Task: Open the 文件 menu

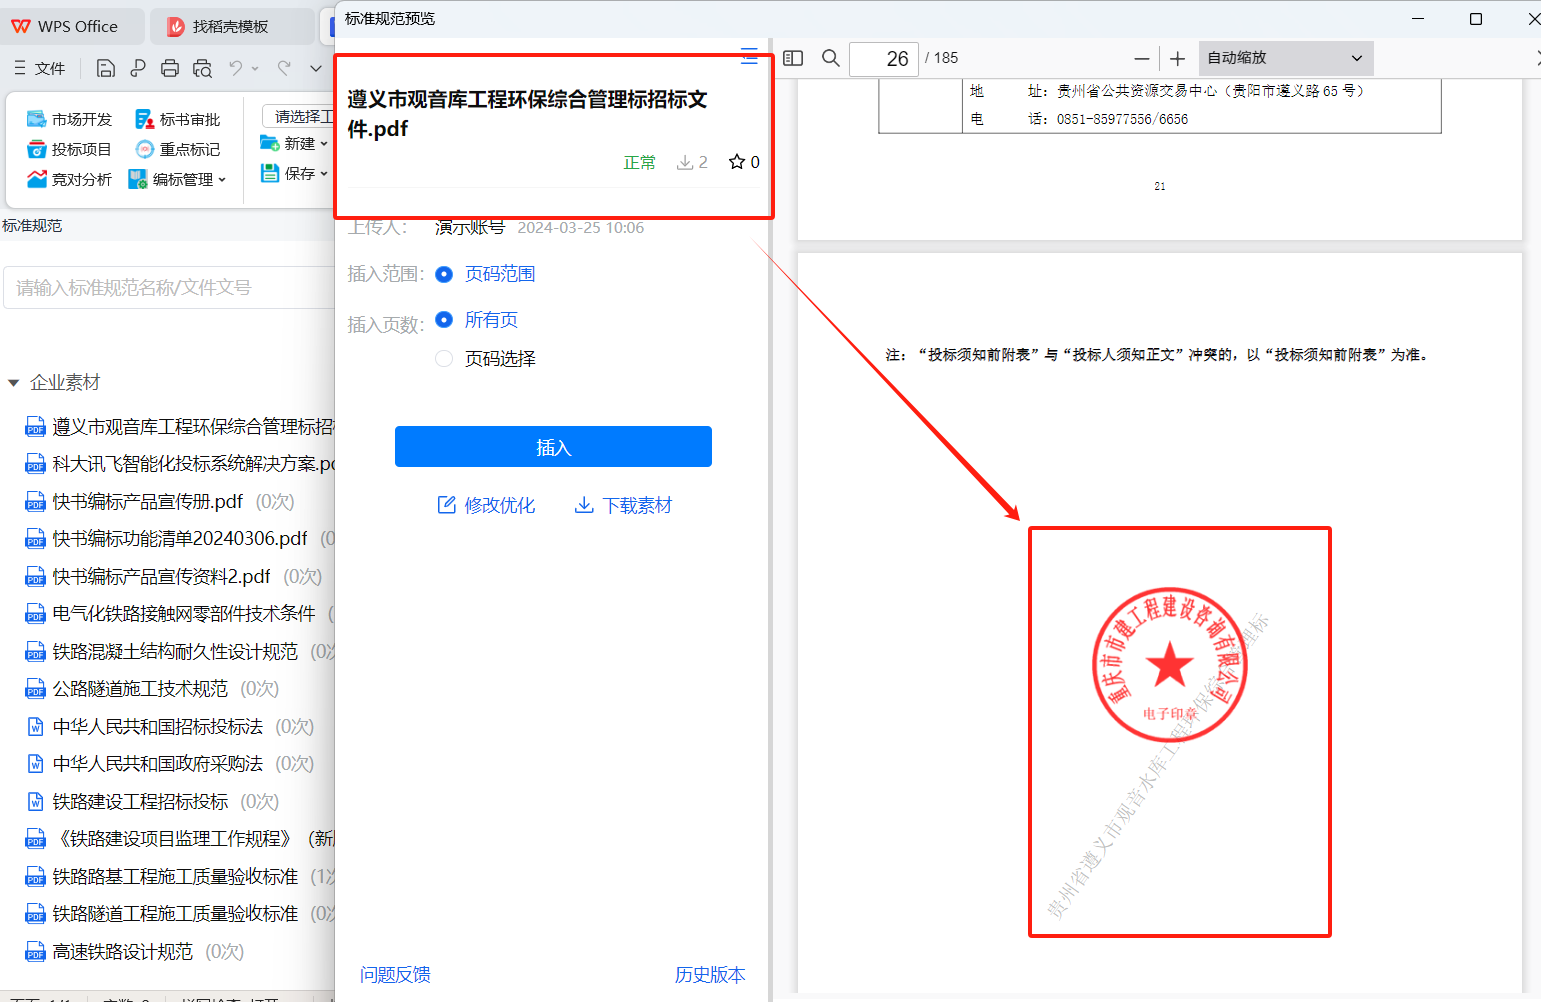Action: [40, 68]
